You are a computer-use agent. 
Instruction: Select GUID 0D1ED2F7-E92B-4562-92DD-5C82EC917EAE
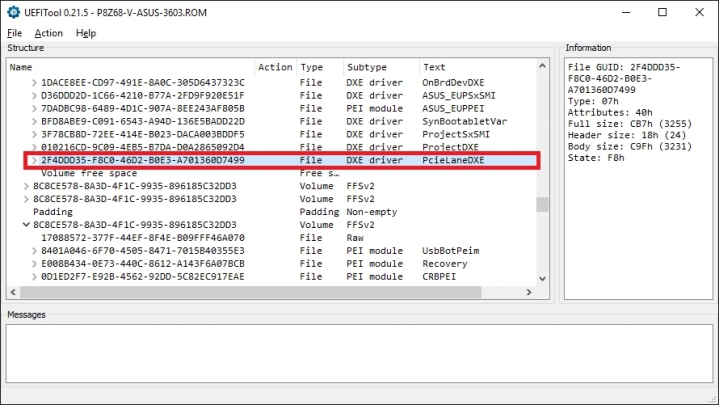point(143,276)
